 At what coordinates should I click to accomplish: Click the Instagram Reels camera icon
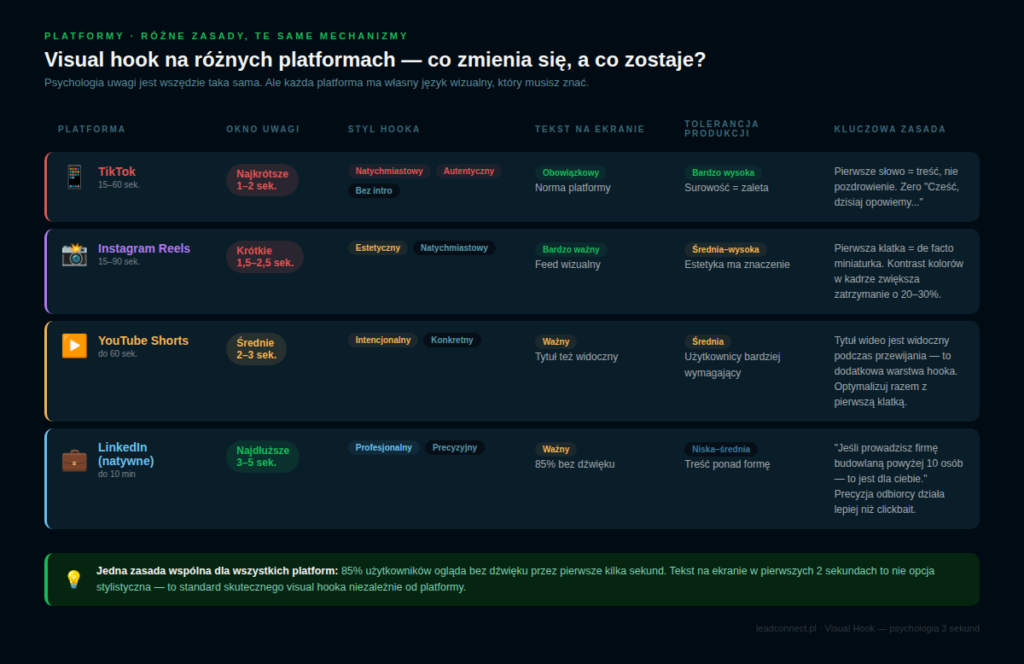[x=74, y=254]
